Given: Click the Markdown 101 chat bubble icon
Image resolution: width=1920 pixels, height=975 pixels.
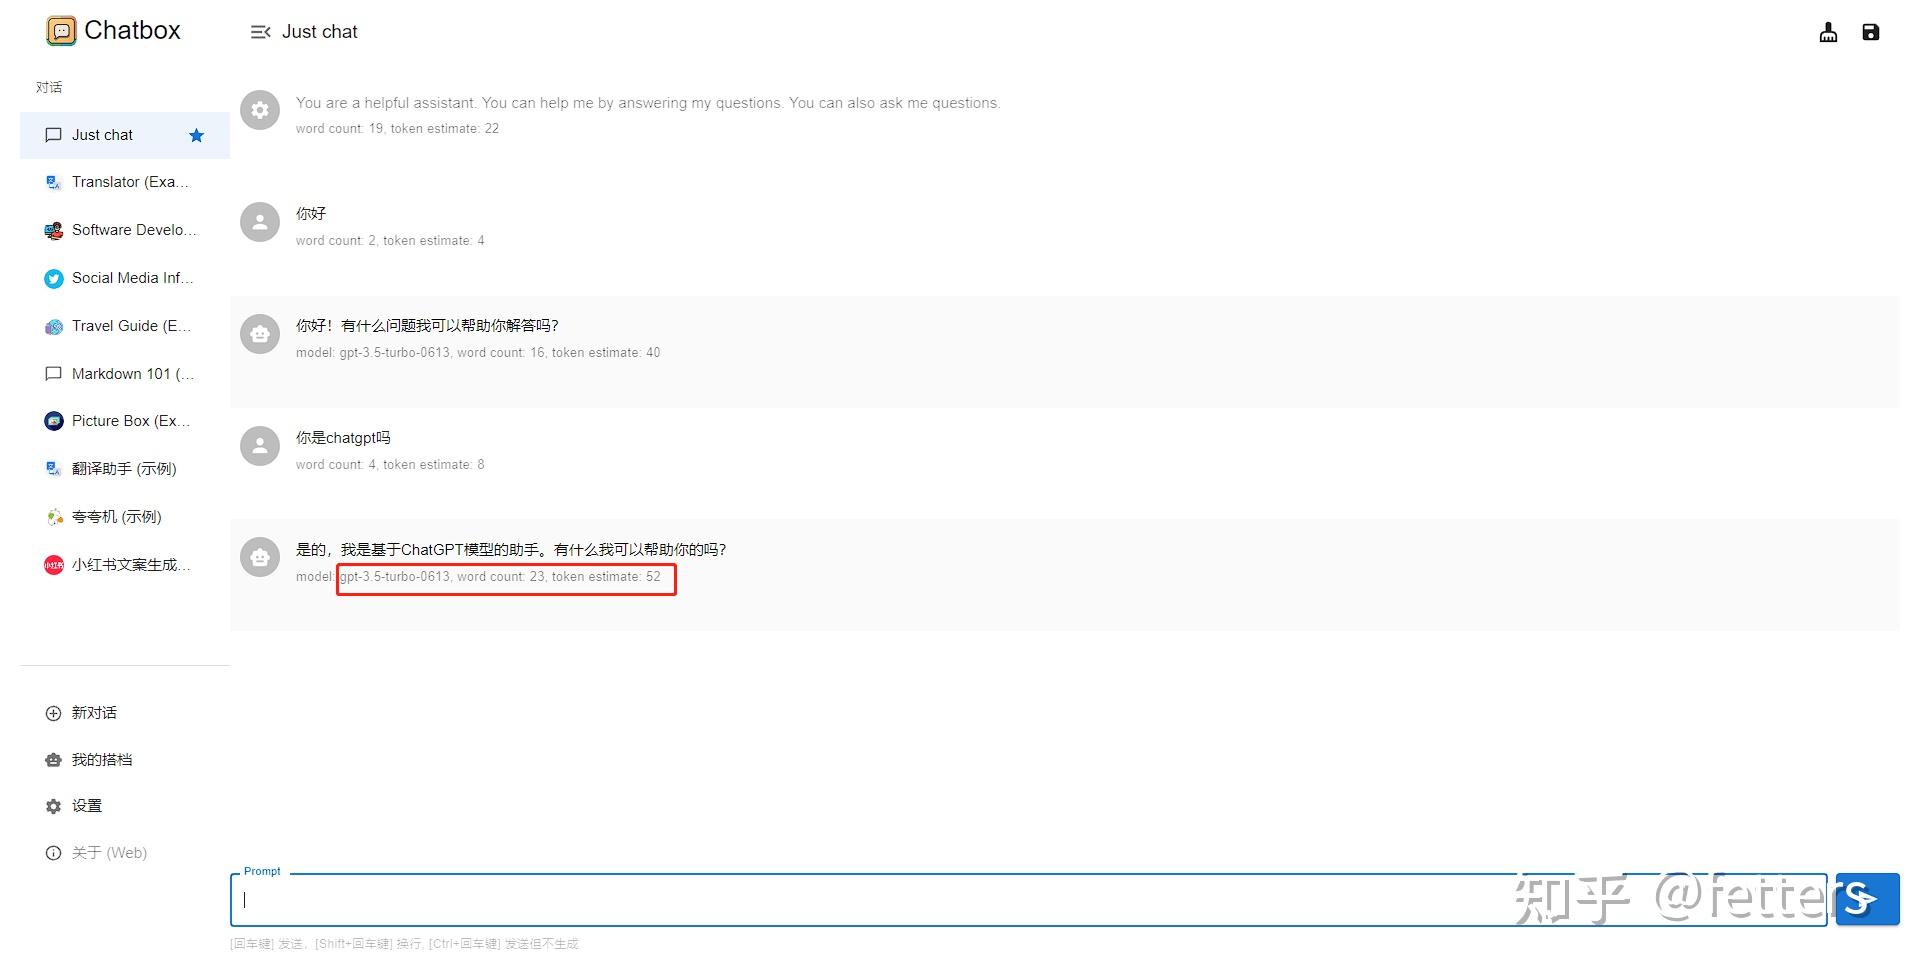Looking at the screenshot, I should [54, 374].
